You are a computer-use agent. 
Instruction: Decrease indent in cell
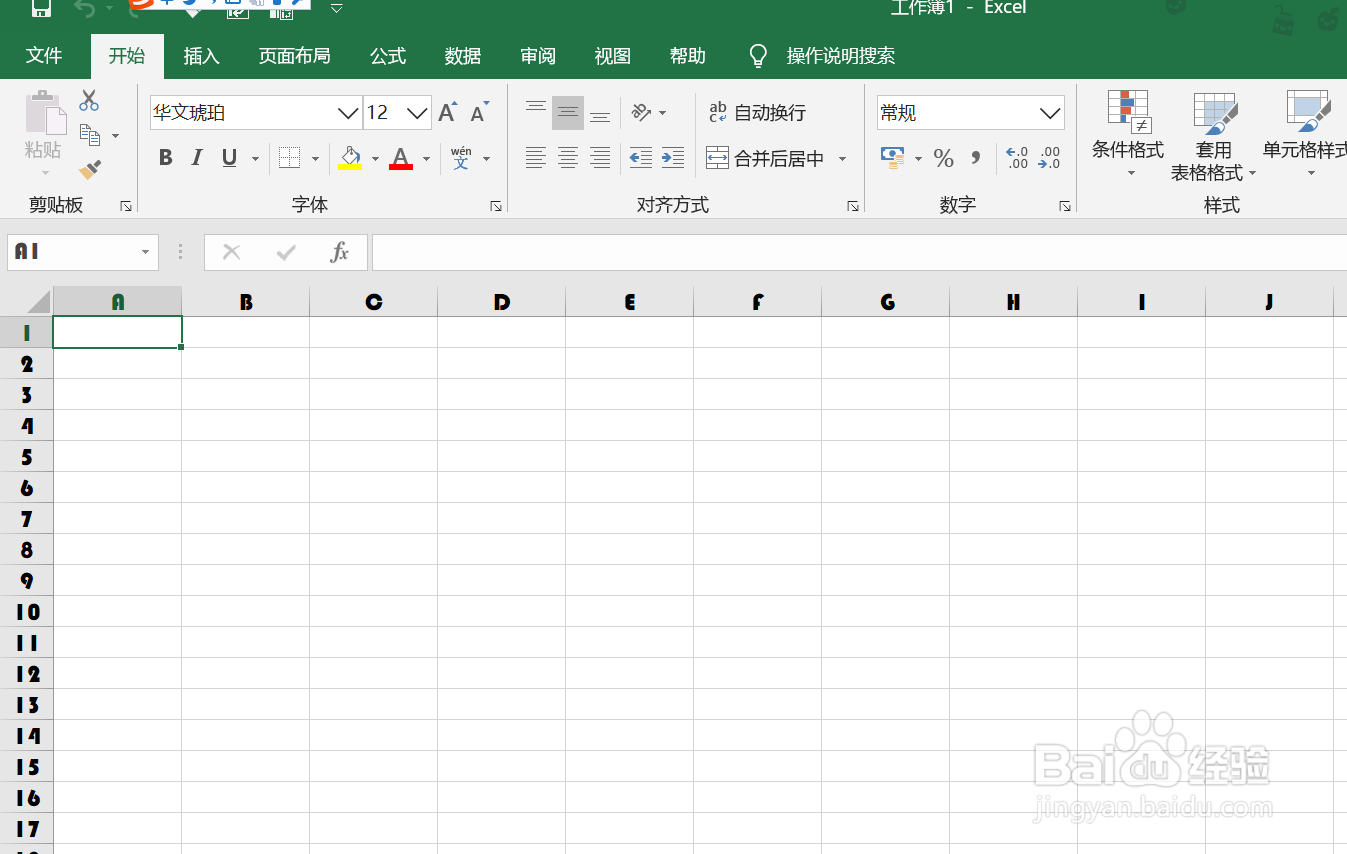(x=641, y=158)
